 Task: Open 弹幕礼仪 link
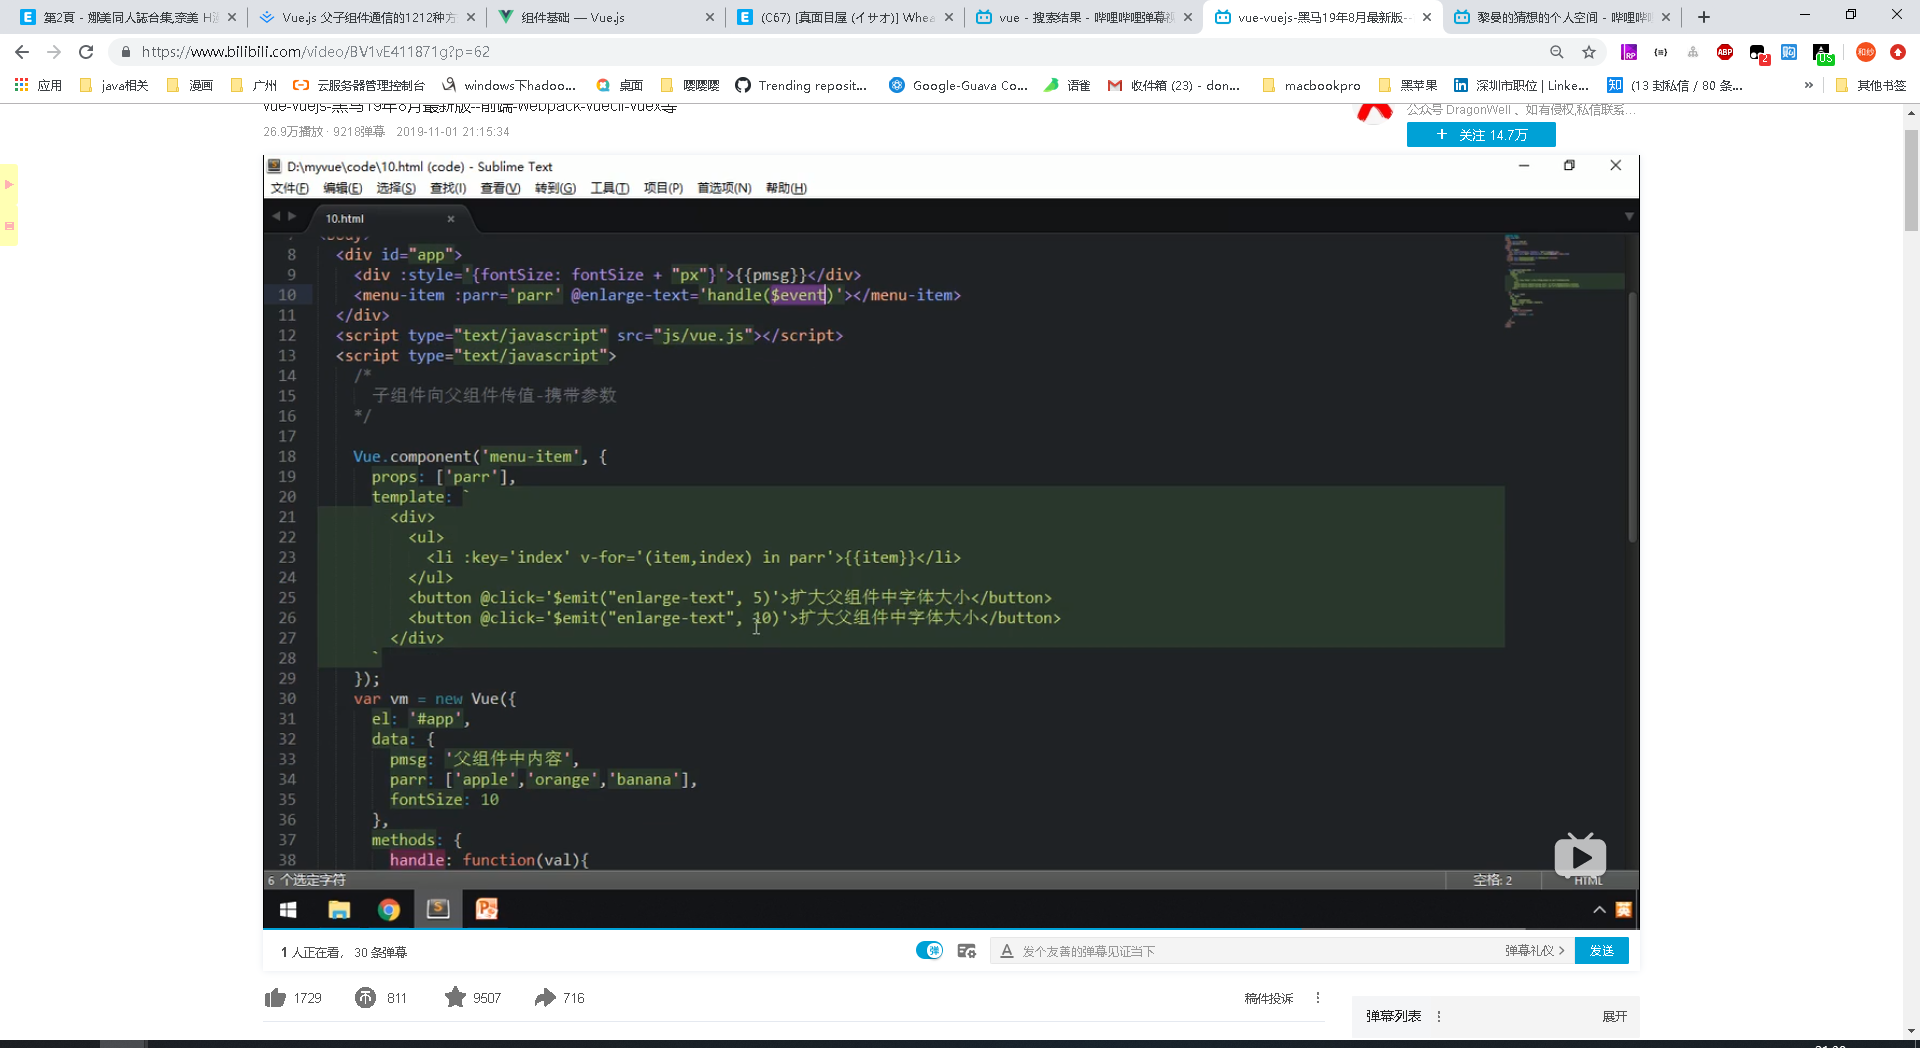pos(1534,951)
